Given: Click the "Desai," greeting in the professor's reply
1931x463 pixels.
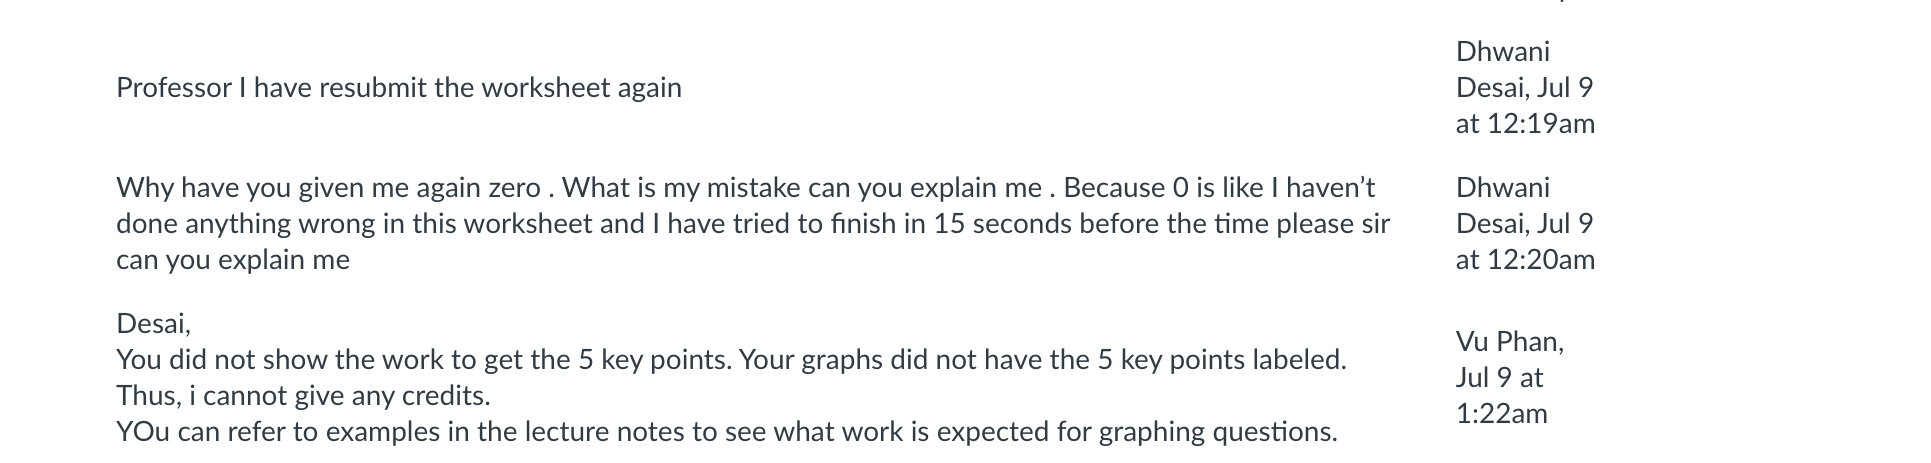Looking at the screenshot, I should 153,324.
